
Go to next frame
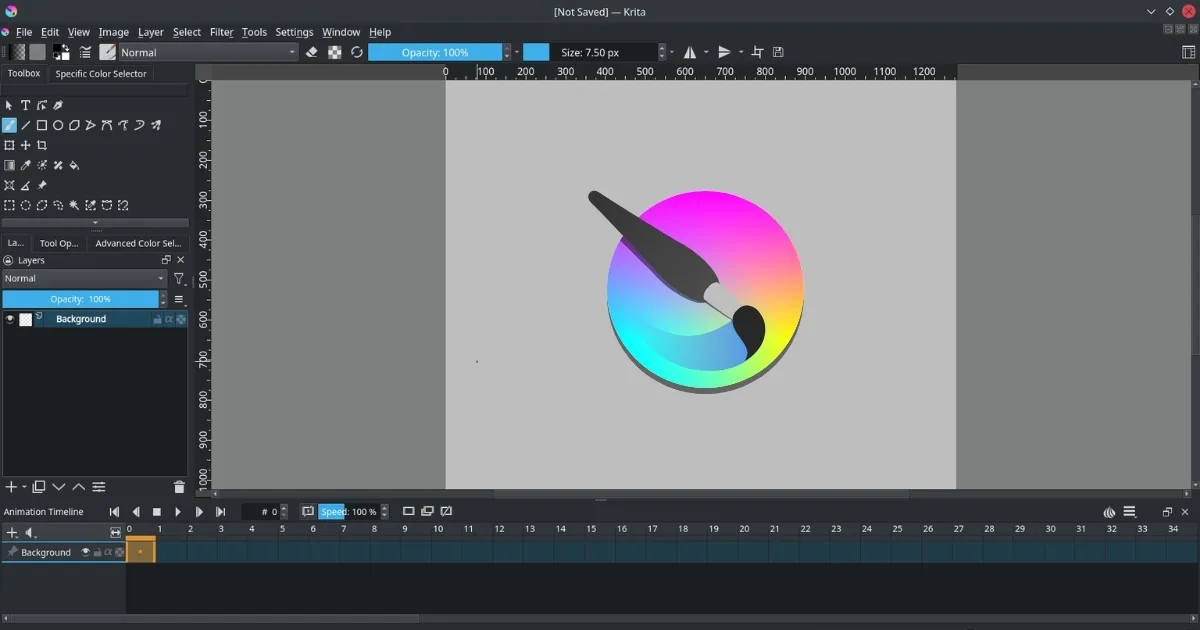pos(199,511)
